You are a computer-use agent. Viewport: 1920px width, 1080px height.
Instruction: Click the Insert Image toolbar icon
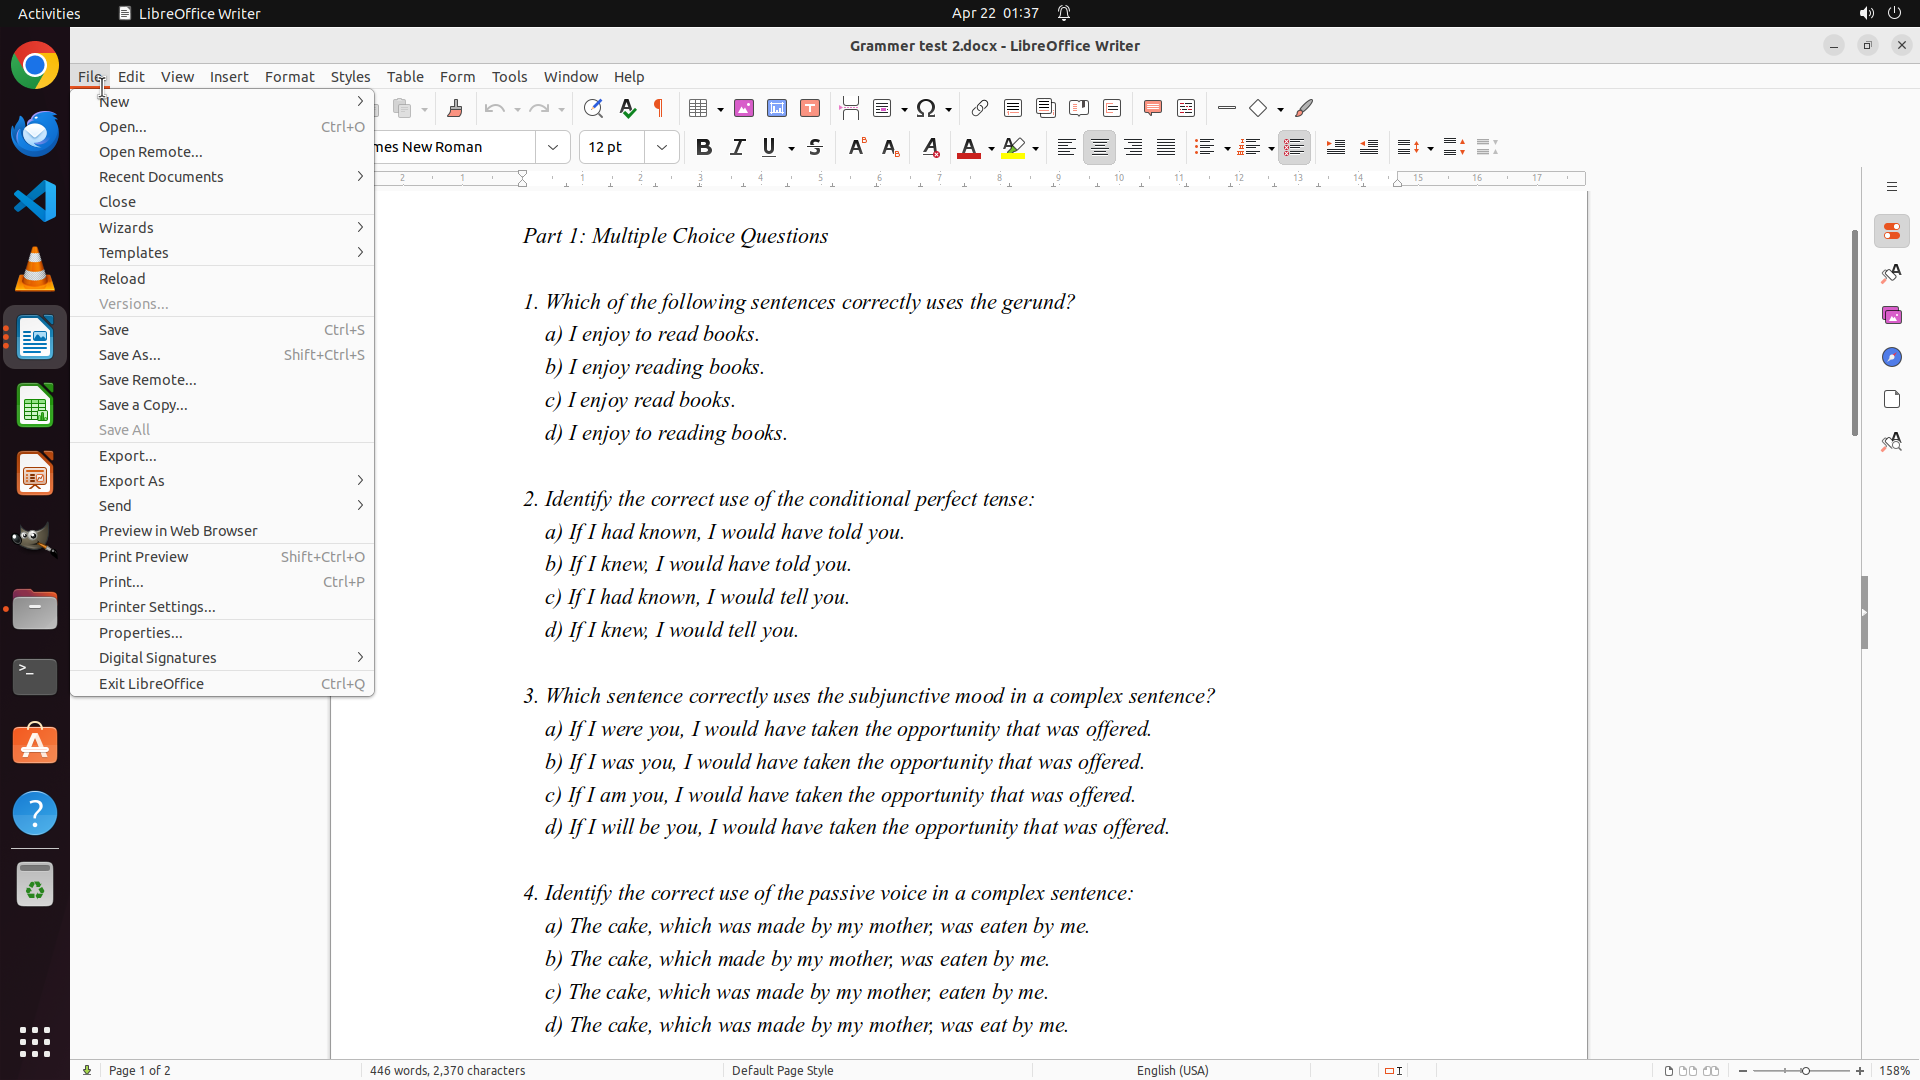pos(744,108)
